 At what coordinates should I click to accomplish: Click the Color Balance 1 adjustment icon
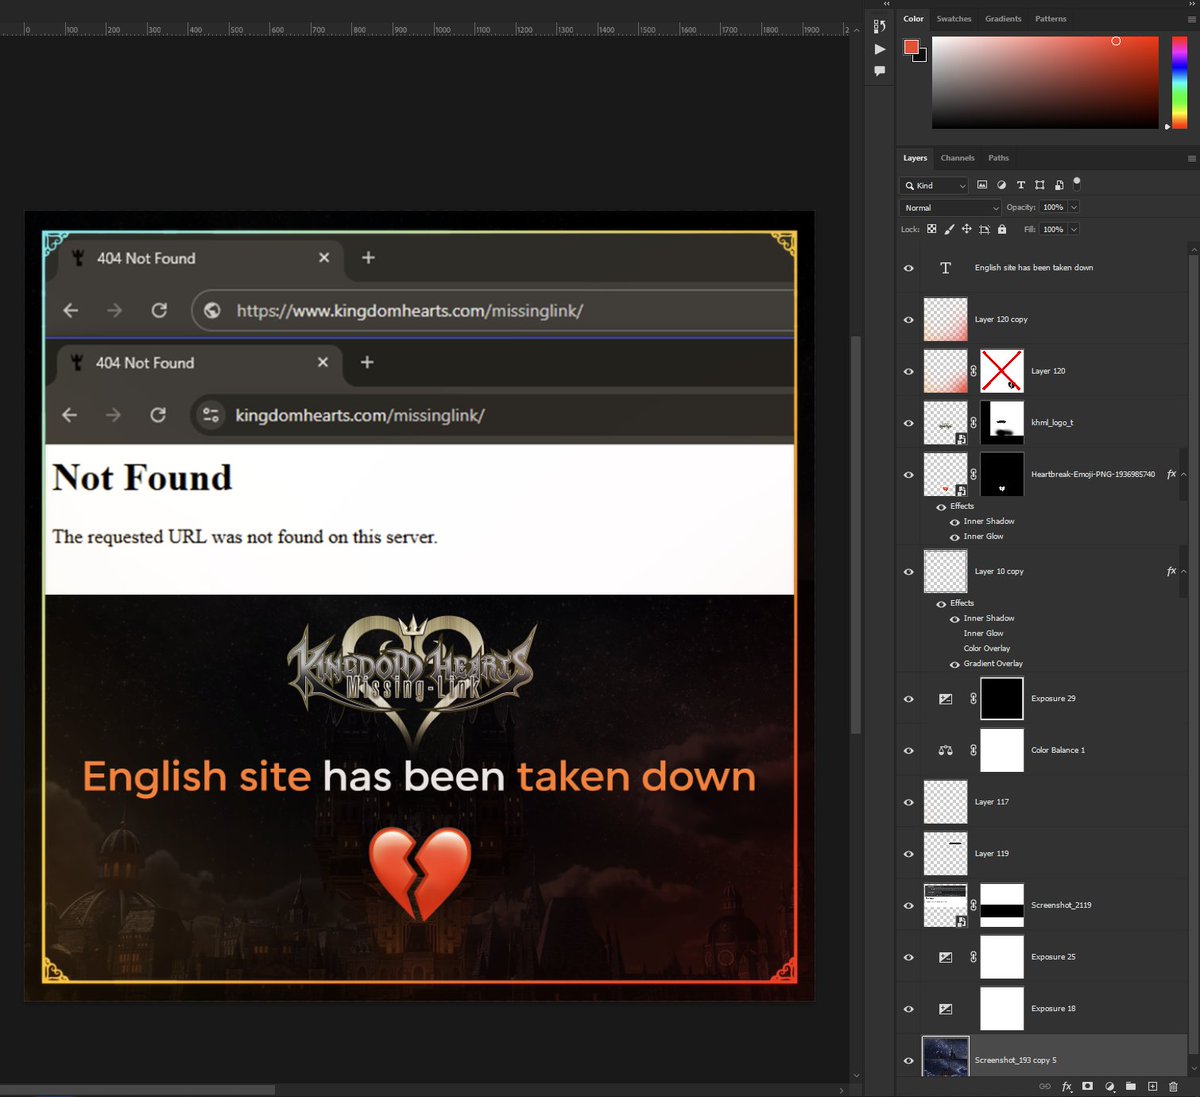coord(945,750)
